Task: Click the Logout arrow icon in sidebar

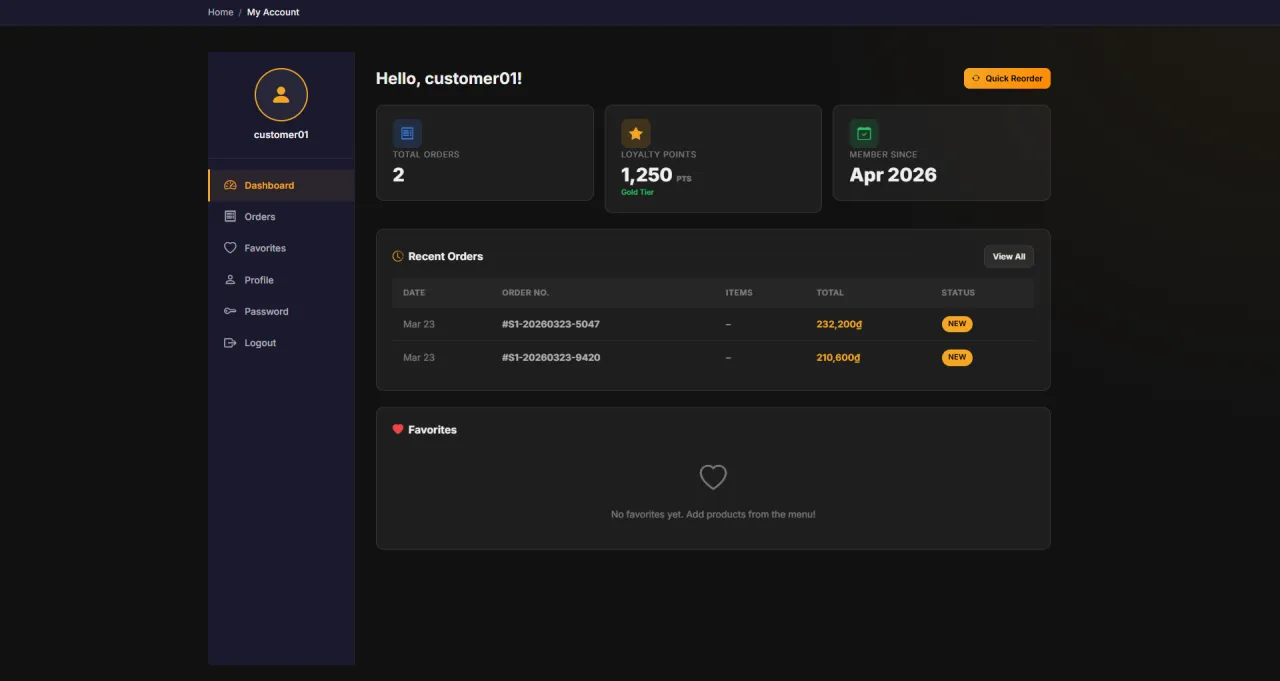Action: [x=230, y=343]
